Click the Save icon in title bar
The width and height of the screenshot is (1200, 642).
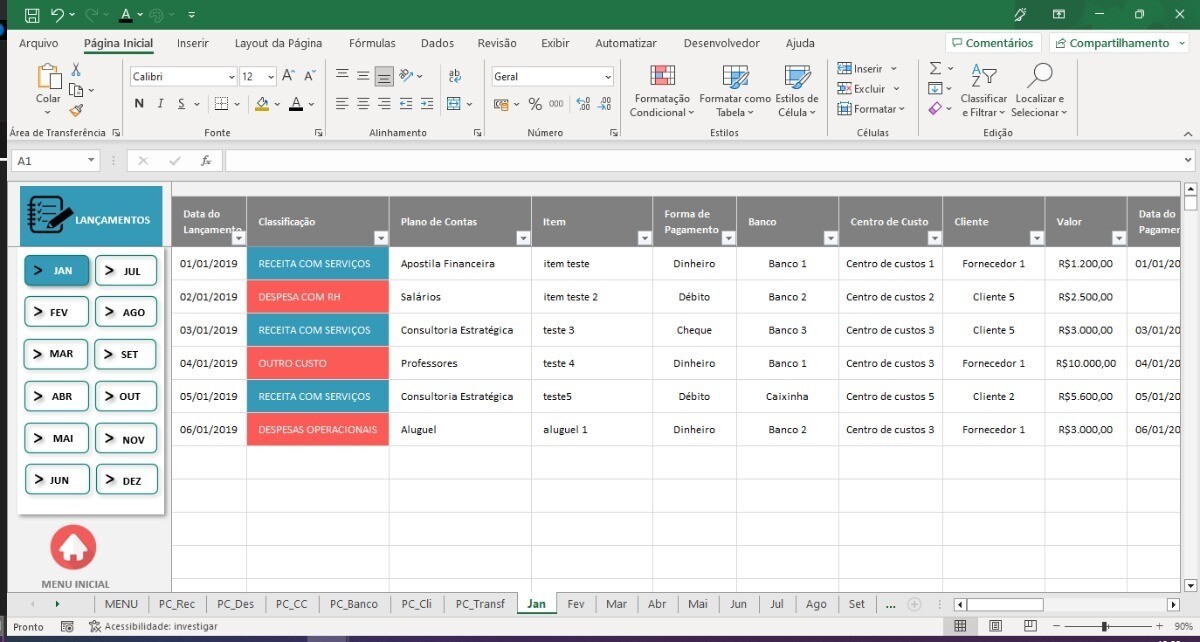pos(32,15)
